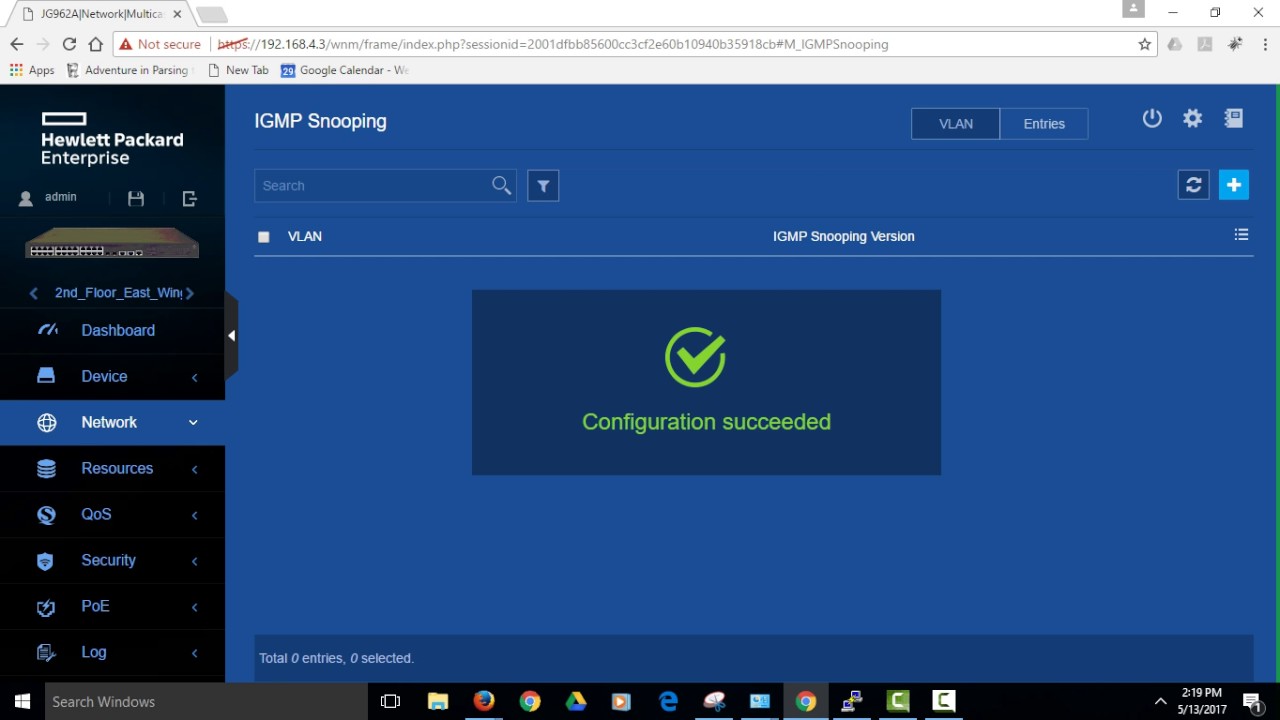Open Dashboard in the sidebar
Screen dimensions: 1280x720
coord(112,330)
